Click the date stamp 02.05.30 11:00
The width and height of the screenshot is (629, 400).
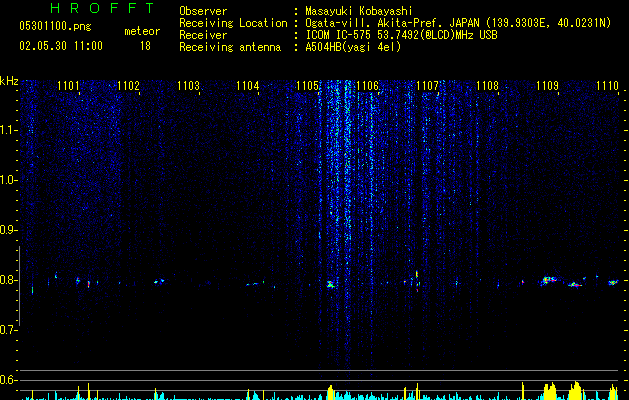pyautogui.click(x=61, y=46)
